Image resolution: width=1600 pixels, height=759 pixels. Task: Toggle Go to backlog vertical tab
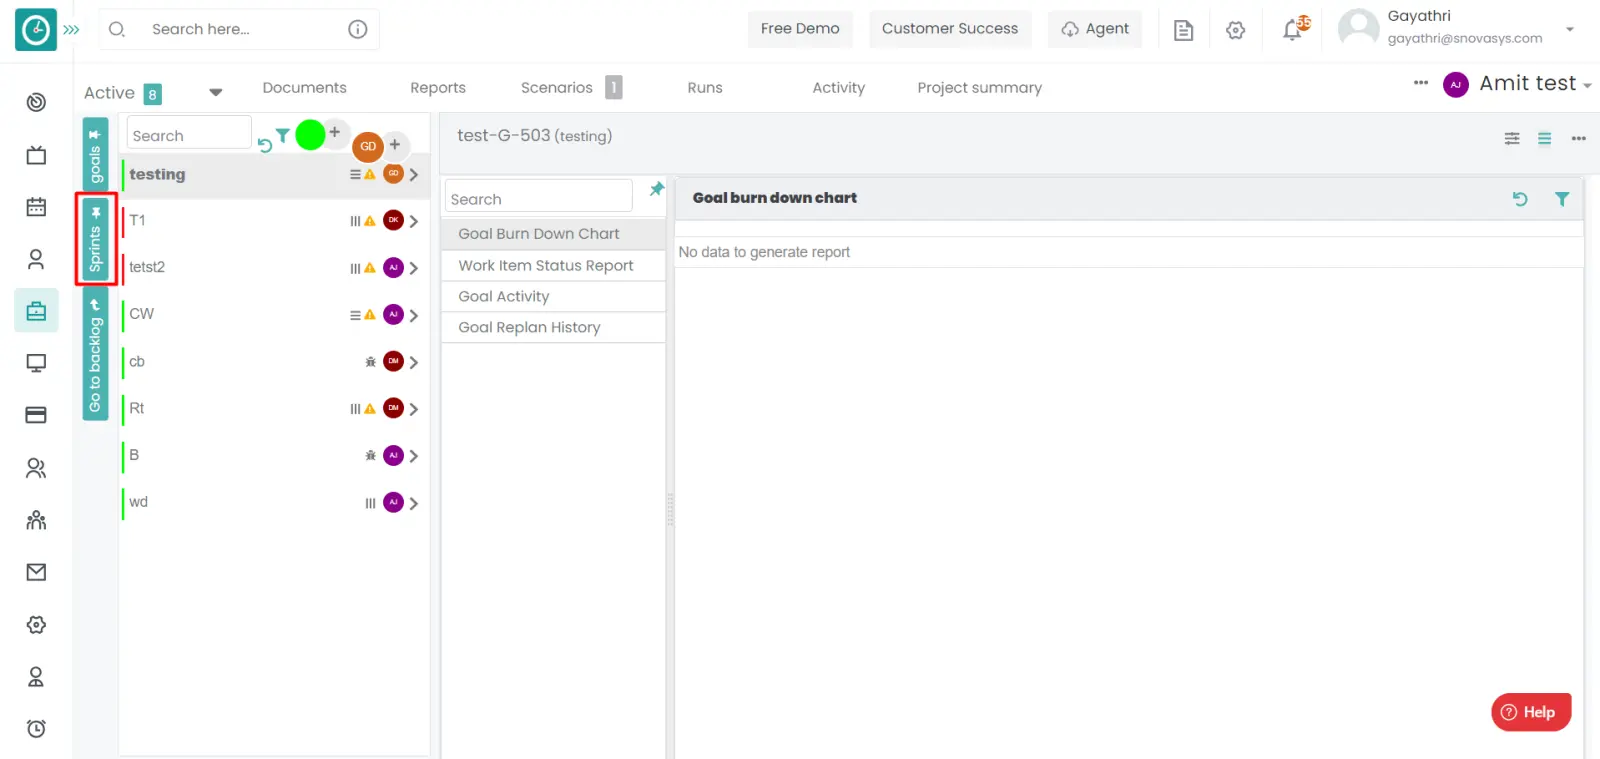96,355
